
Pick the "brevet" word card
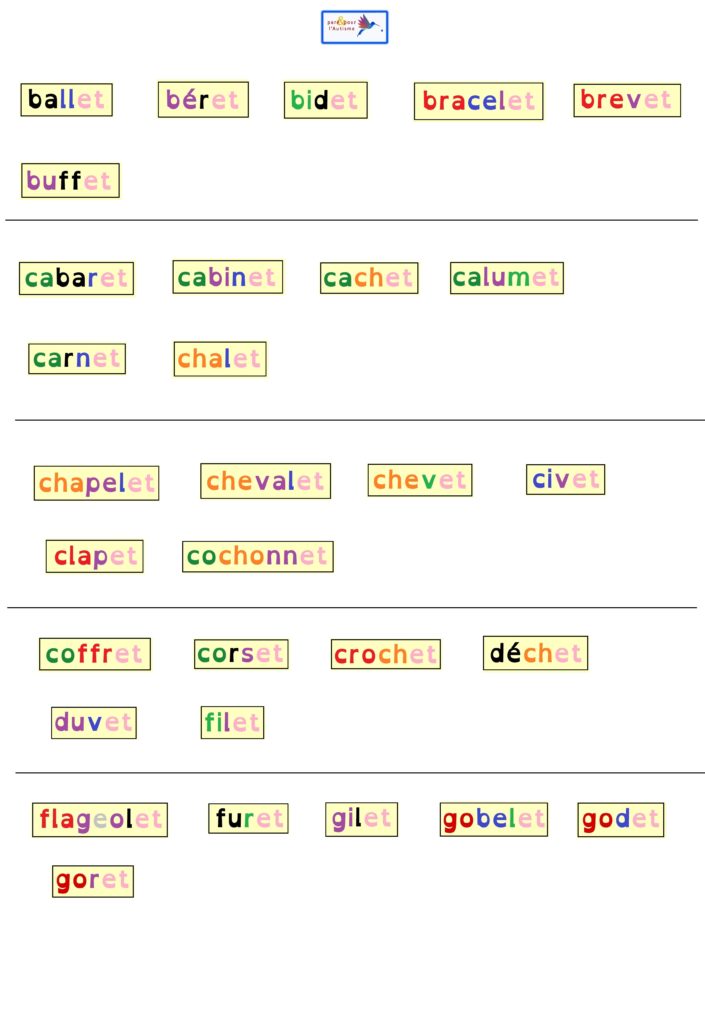[x=627, y=100]
